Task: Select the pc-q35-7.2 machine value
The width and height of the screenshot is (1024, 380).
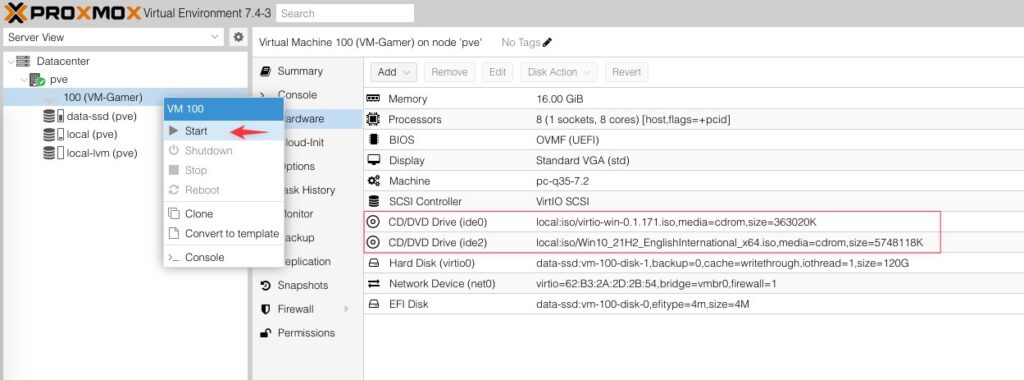Action: (x=562, y=181)
